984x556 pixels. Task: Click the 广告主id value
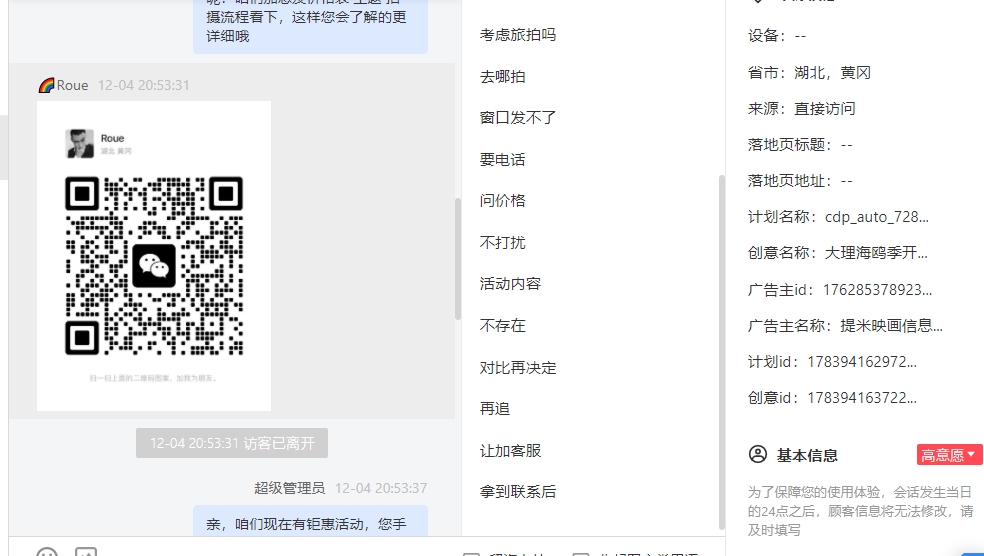pyautogui.click(x=877, y=290)
